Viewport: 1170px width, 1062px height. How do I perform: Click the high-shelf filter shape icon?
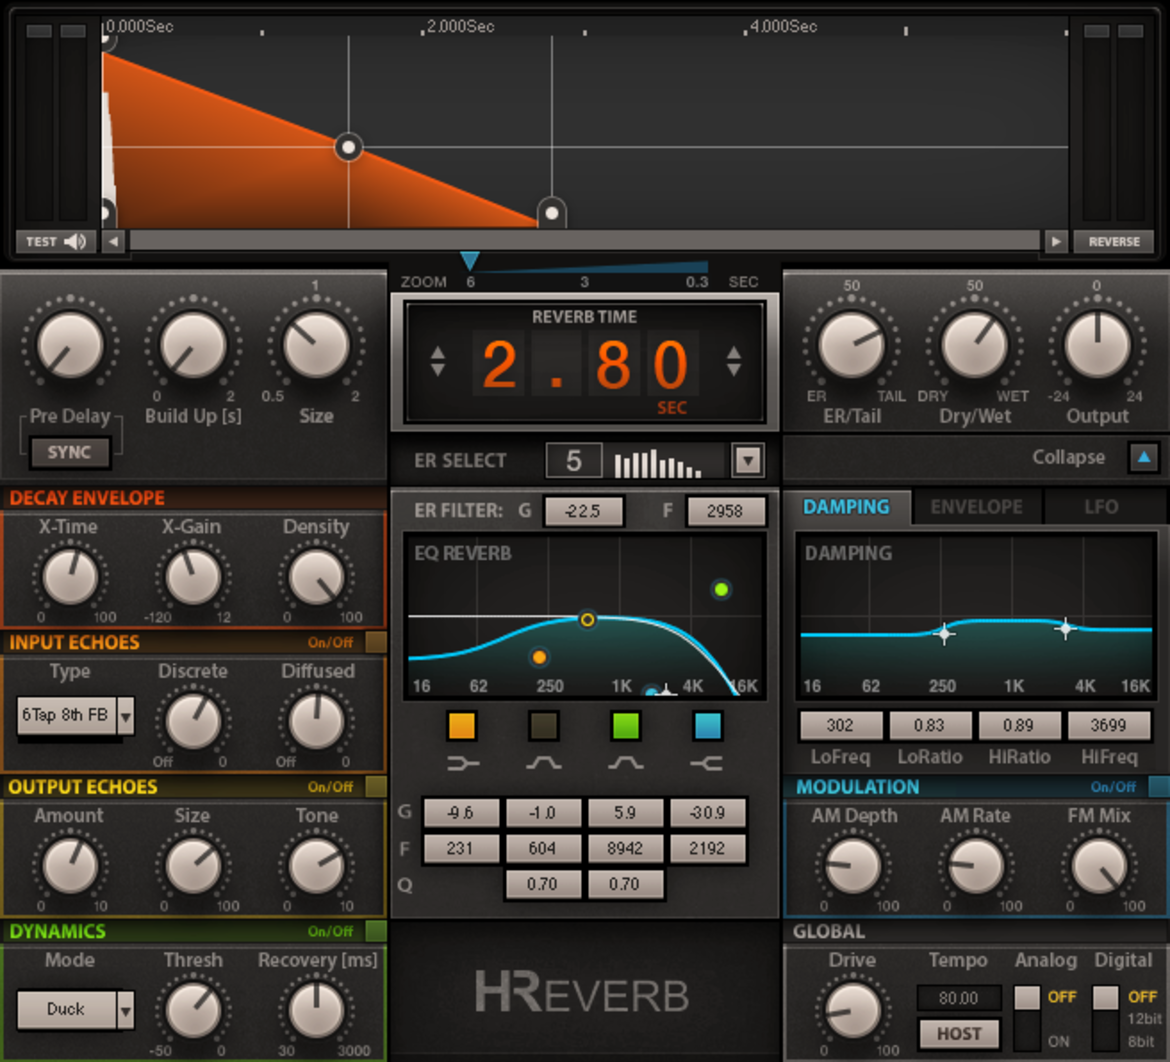(x=707, y=763)
